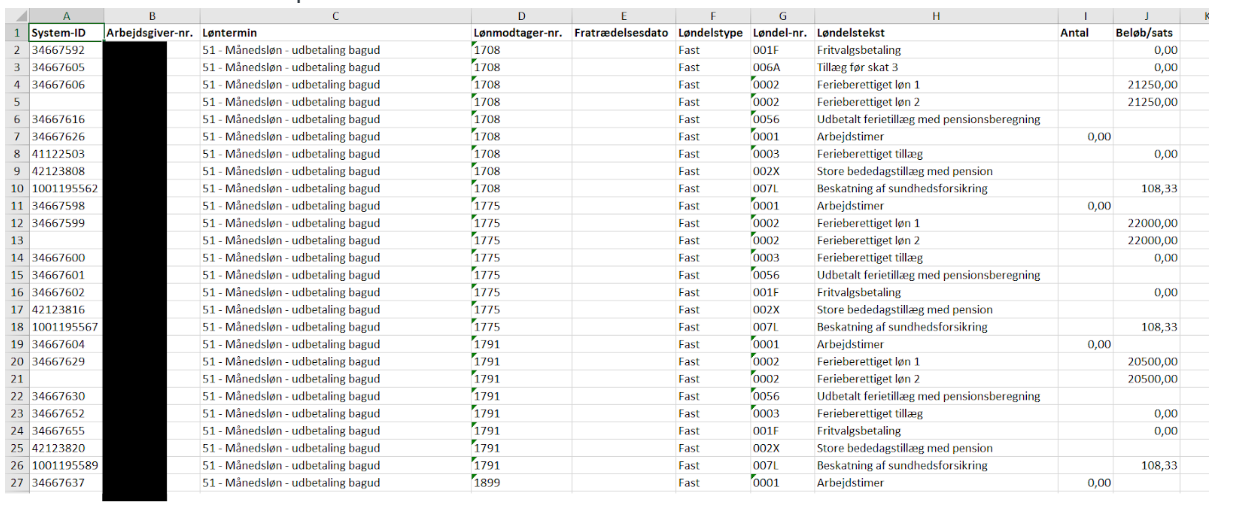The height and width of the screenshot is (518, 1237).
Task: Select cell with System-ID 1001195562
Action: coord(66,189)
